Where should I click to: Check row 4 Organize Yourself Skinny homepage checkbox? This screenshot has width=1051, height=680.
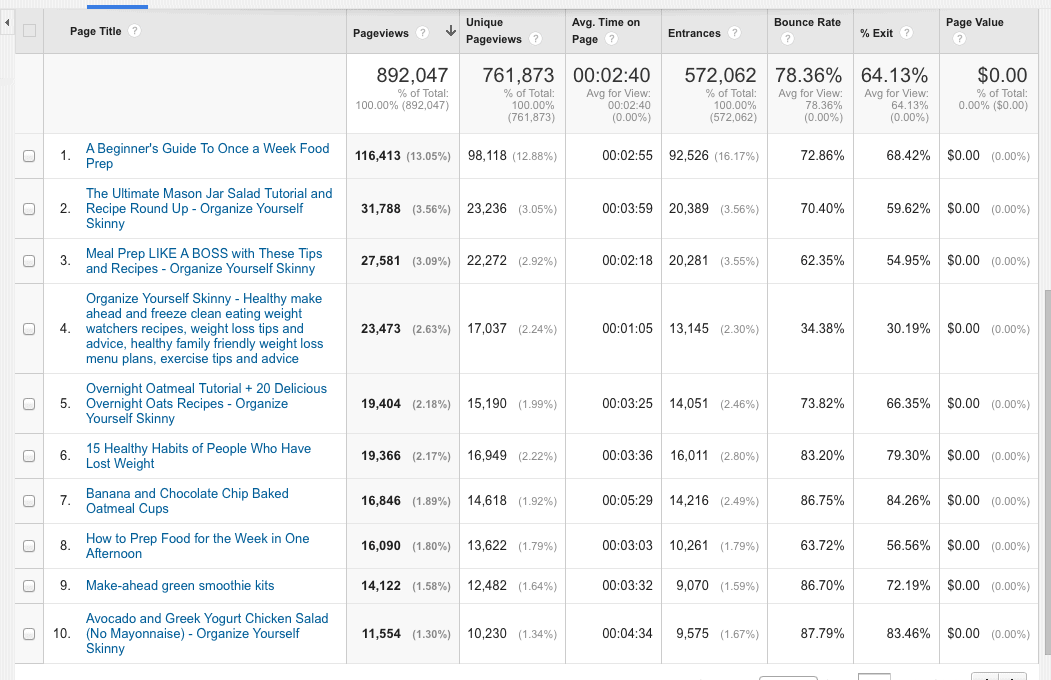(x=29, y=329)
